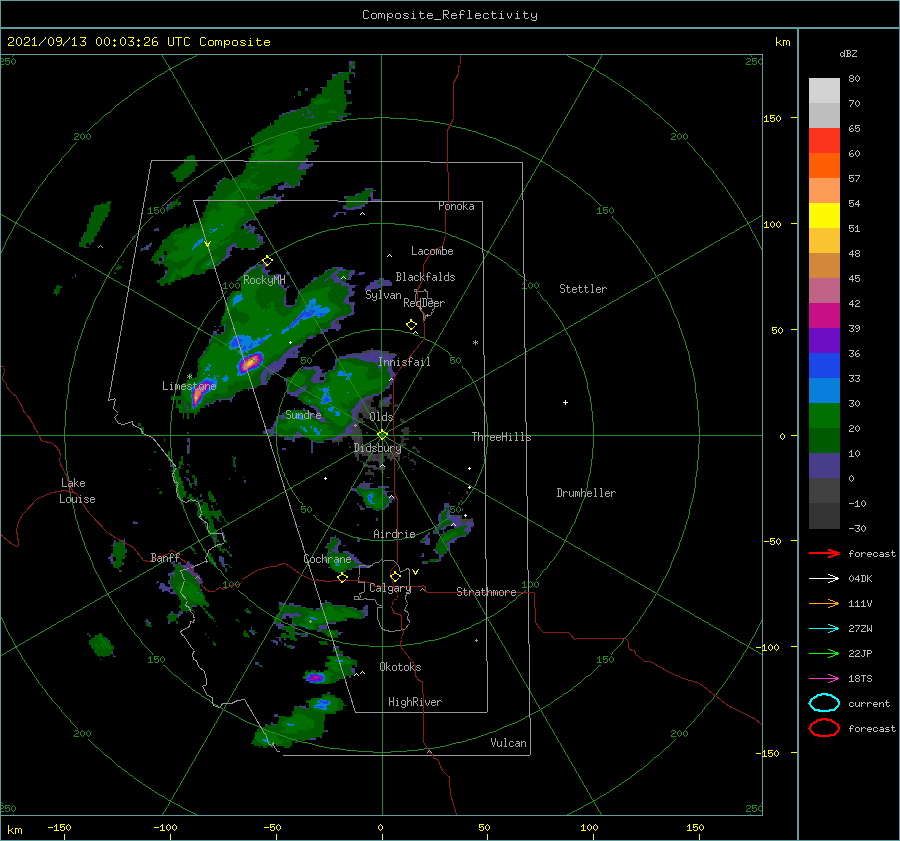The width and height of the screenshot is (900, 841).
Task: Click the Vulcan label
Action: click(x=508, y=743)
